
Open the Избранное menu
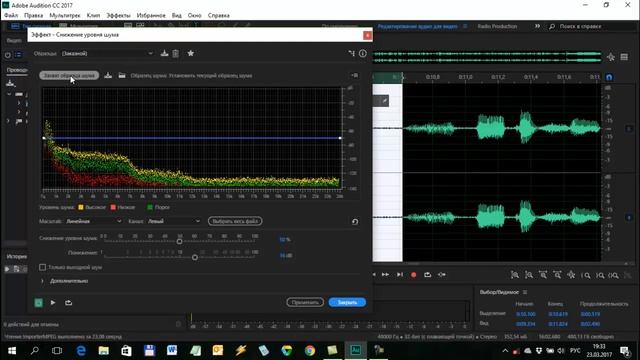(151, 16)
